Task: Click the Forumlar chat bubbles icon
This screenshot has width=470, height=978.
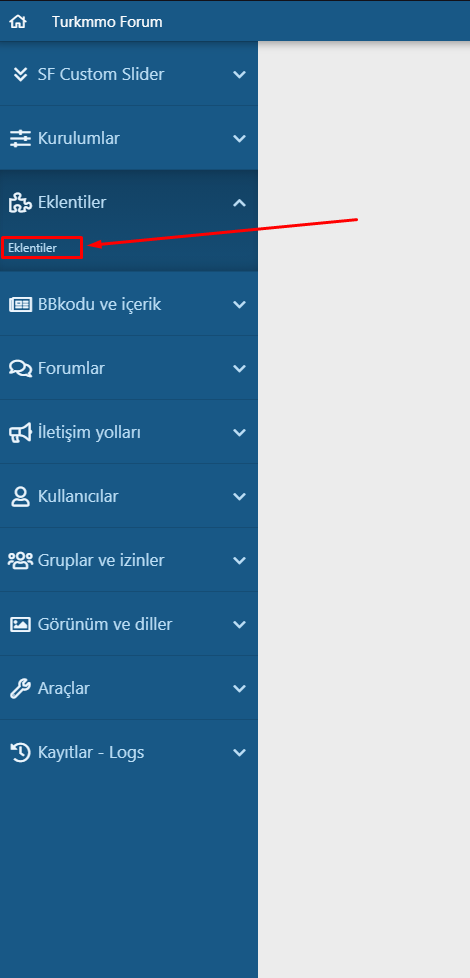Action: [x=21, y=369]
